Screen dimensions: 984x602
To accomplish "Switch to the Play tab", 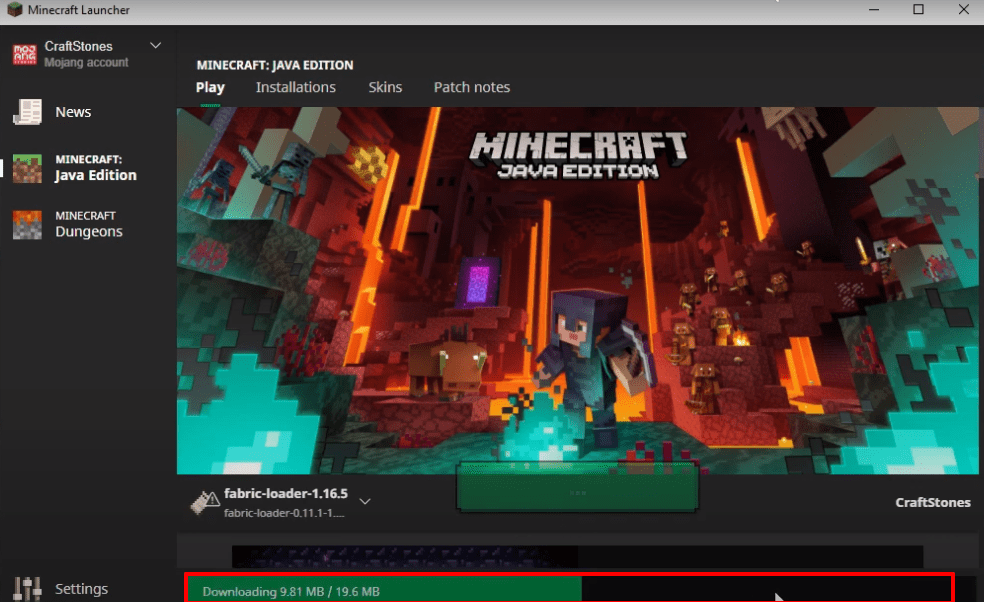I will 210,87.
